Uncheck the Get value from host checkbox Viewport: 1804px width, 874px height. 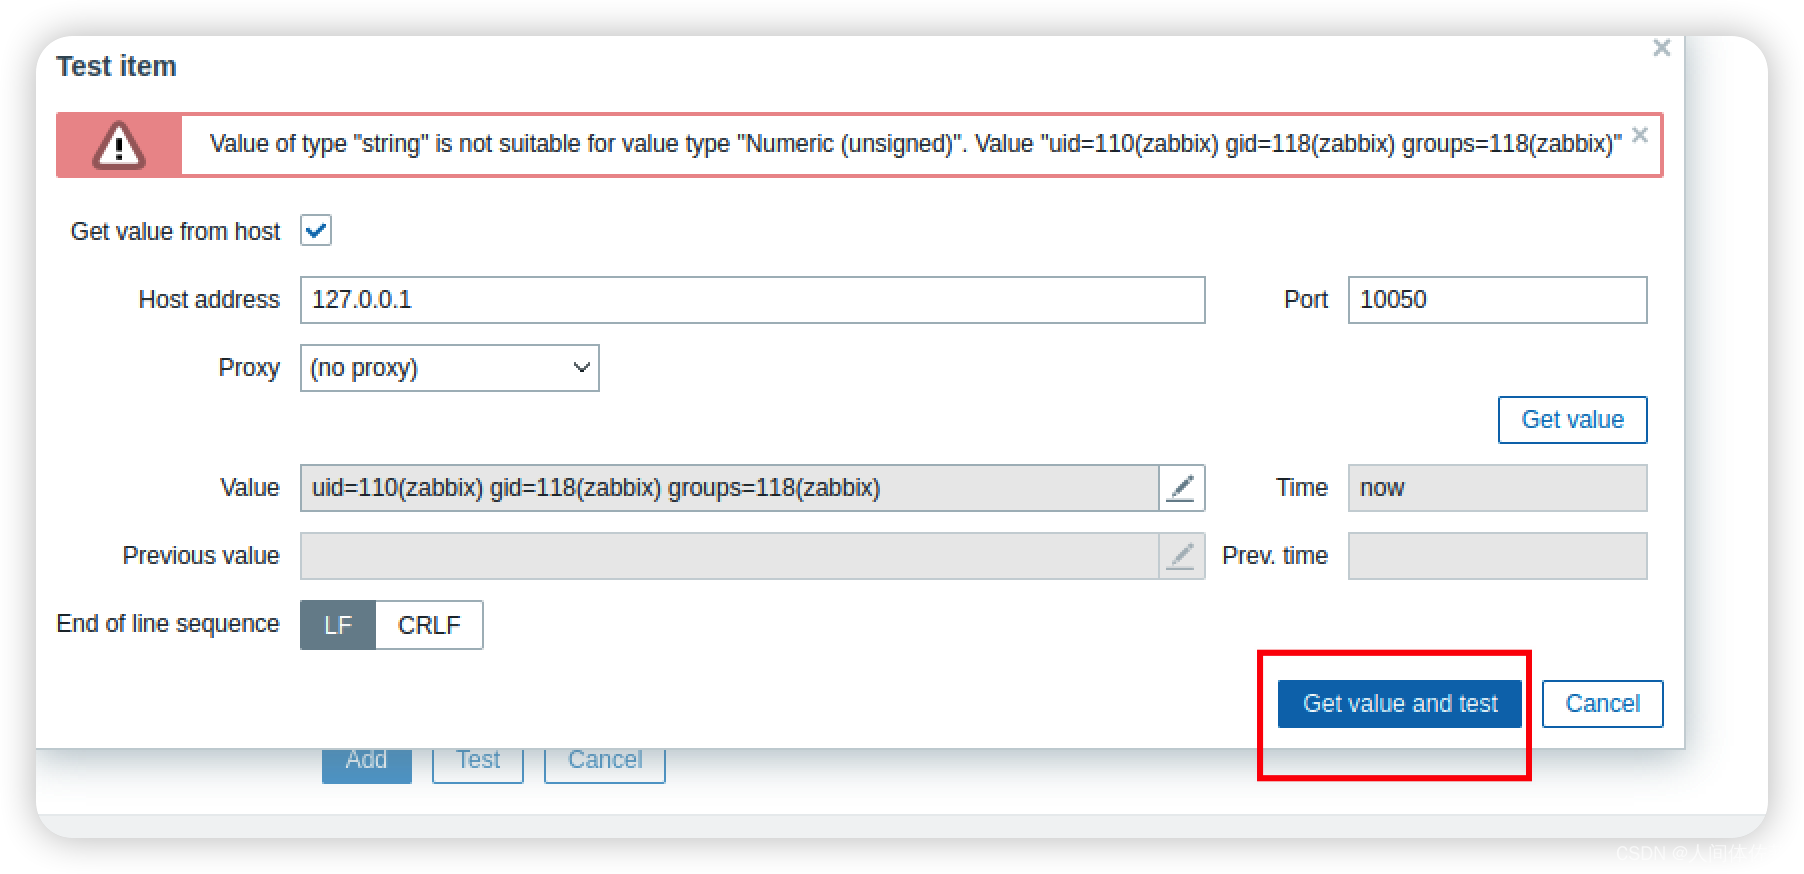click(x=316, y=231)
